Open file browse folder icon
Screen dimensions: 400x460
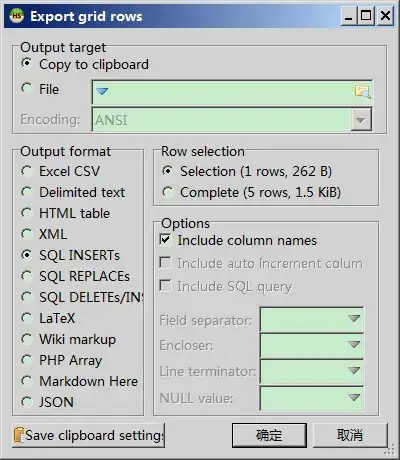(362, 91)
